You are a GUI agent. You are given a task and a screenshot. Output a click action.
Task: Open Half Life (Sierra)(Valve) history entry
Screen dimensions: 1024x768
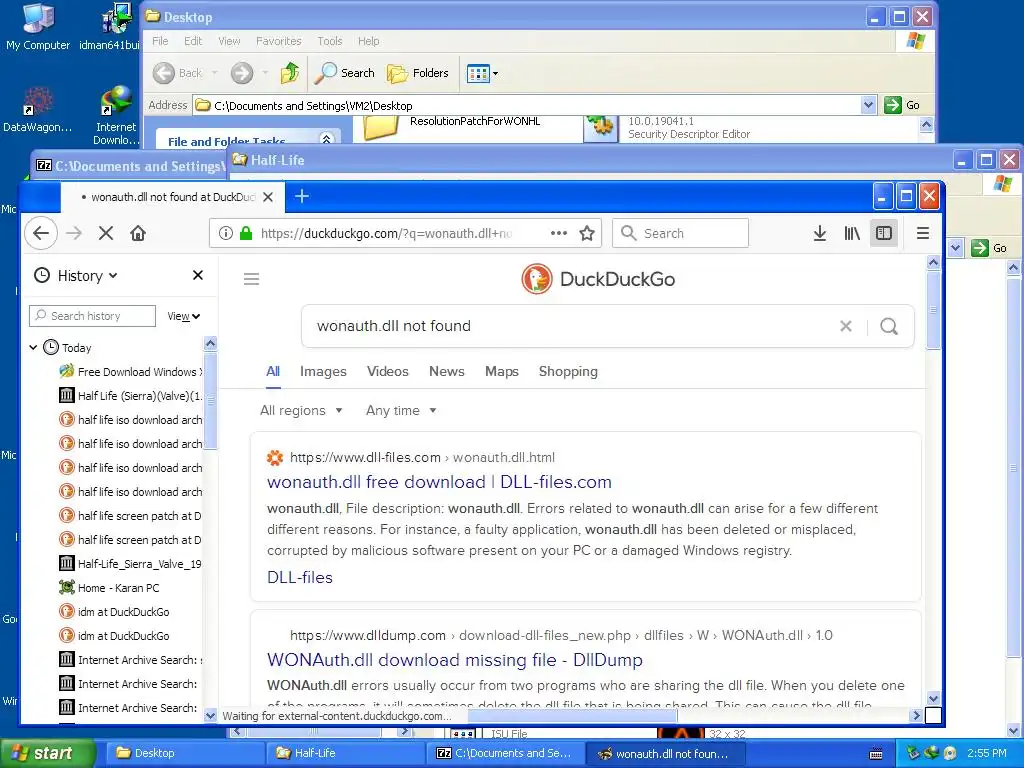(x=131, y=396)
